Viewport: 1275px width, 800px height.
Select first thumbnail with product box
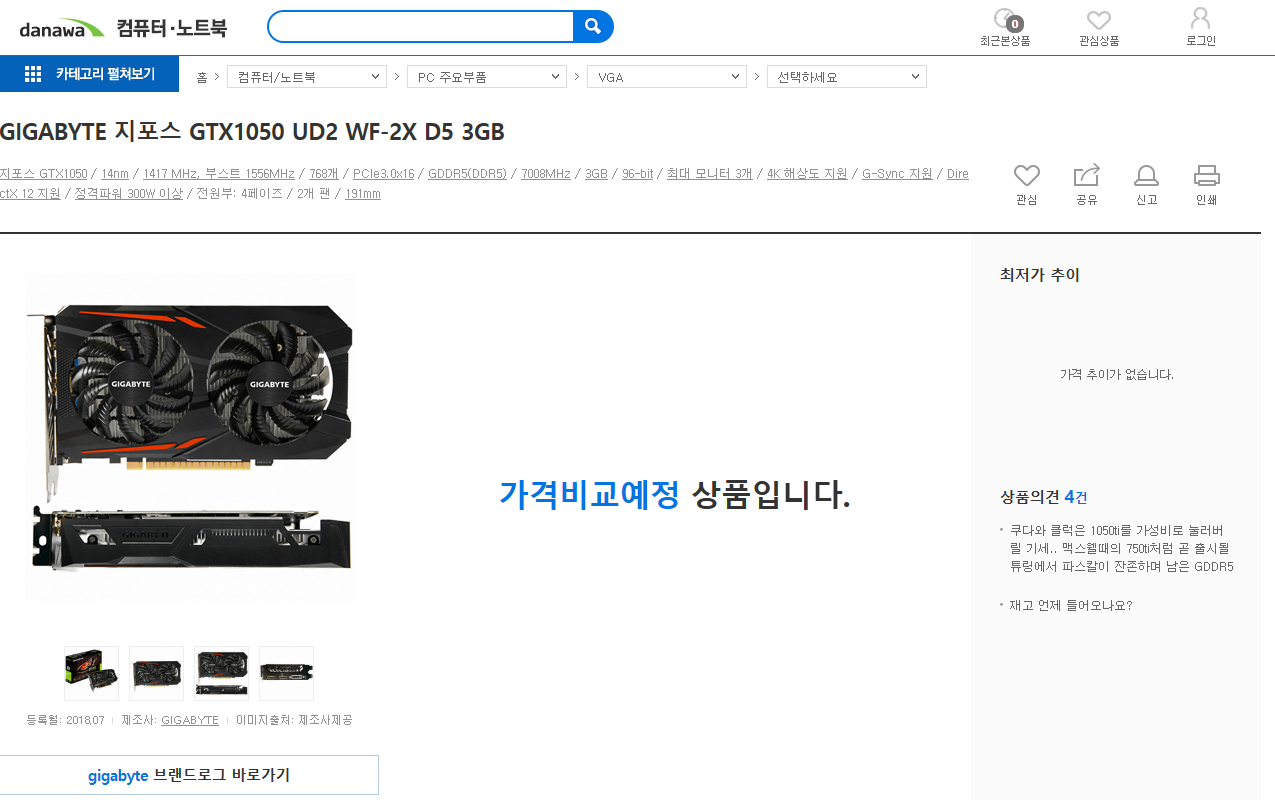coord(91,673)
